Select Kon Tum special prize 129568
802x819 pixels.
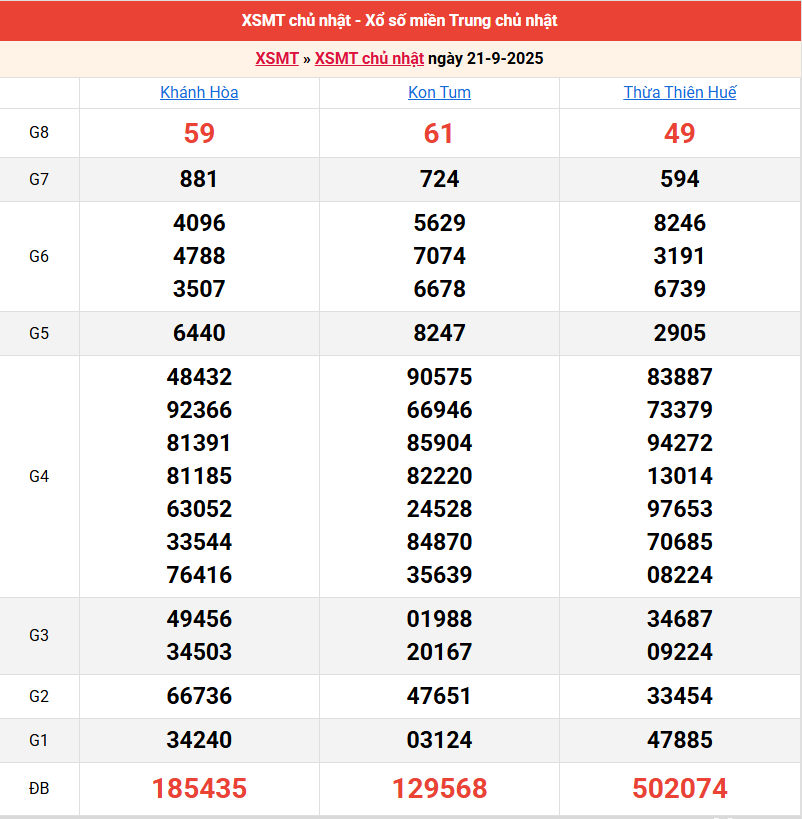pyautogui.click(x=439, y=788)
